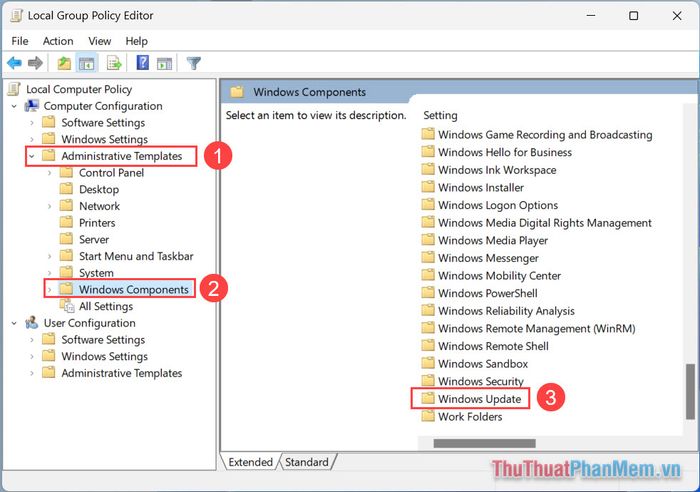Expand the Windows Components tree node arrow
The image size is (700, 492).
50,290
